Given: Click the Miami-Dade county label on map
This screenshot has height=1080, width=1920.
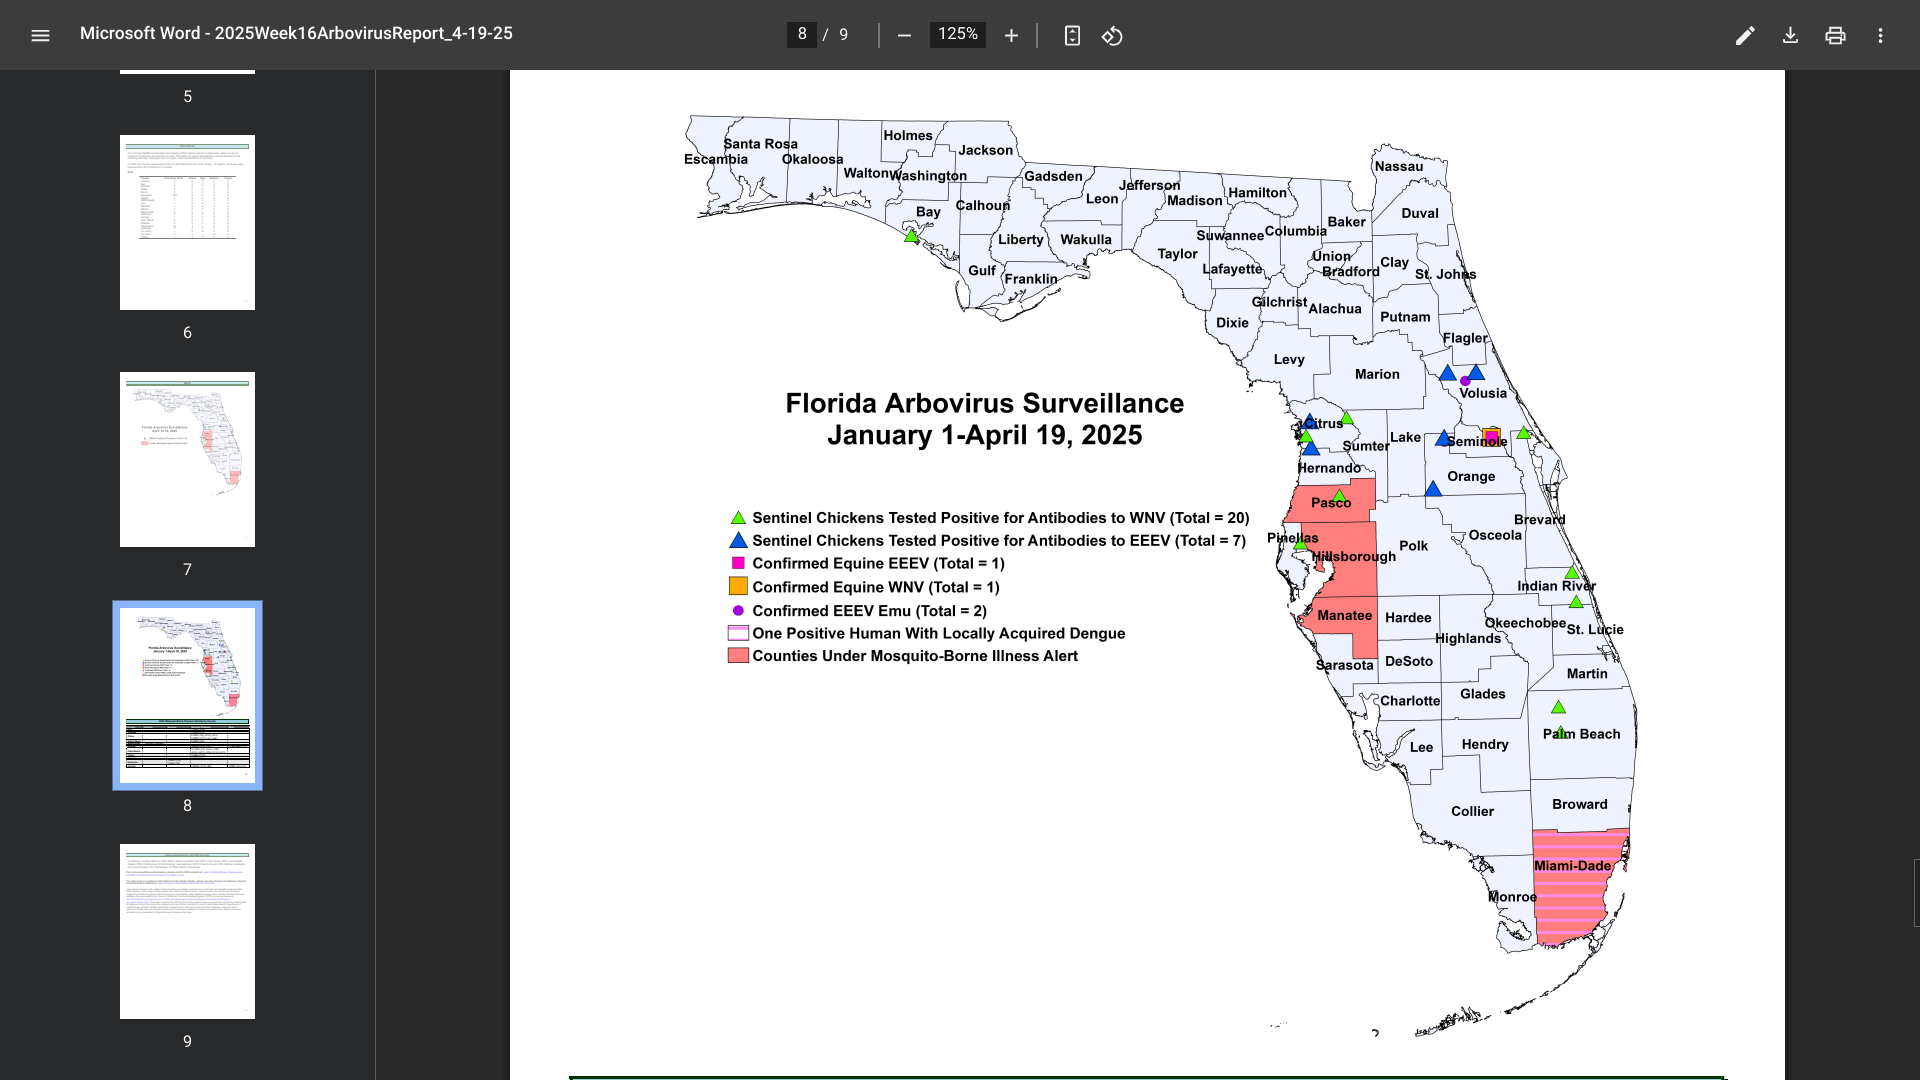Looking at the screenshot, I should [x=1572, y=866].
